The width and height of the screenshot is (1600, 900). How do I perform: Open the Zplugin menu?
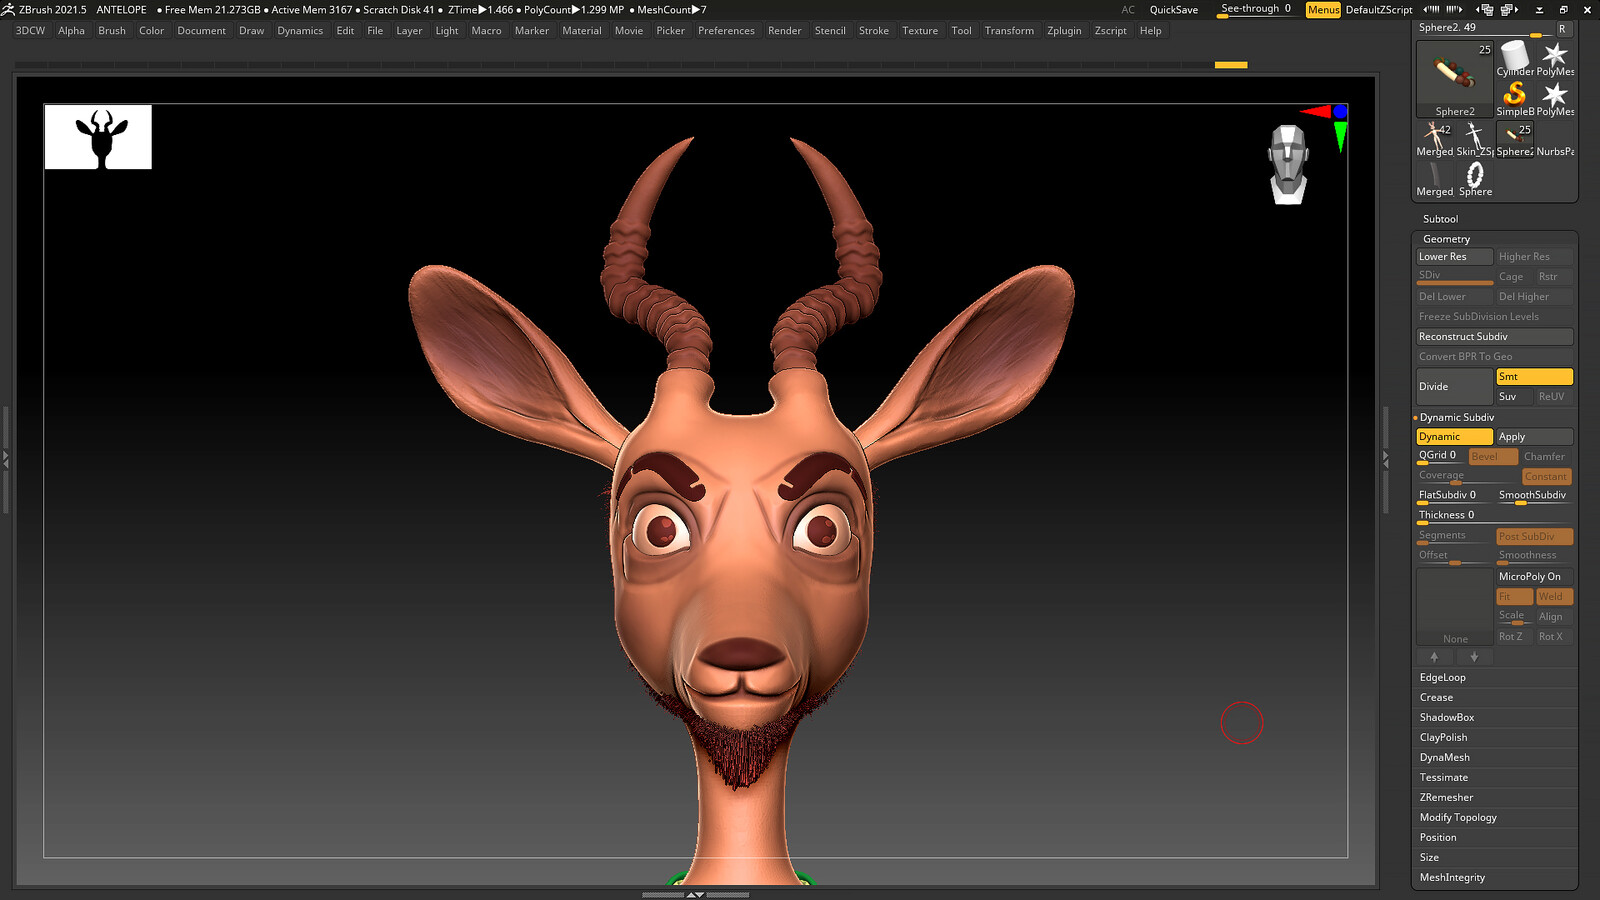pos(1064,31)
